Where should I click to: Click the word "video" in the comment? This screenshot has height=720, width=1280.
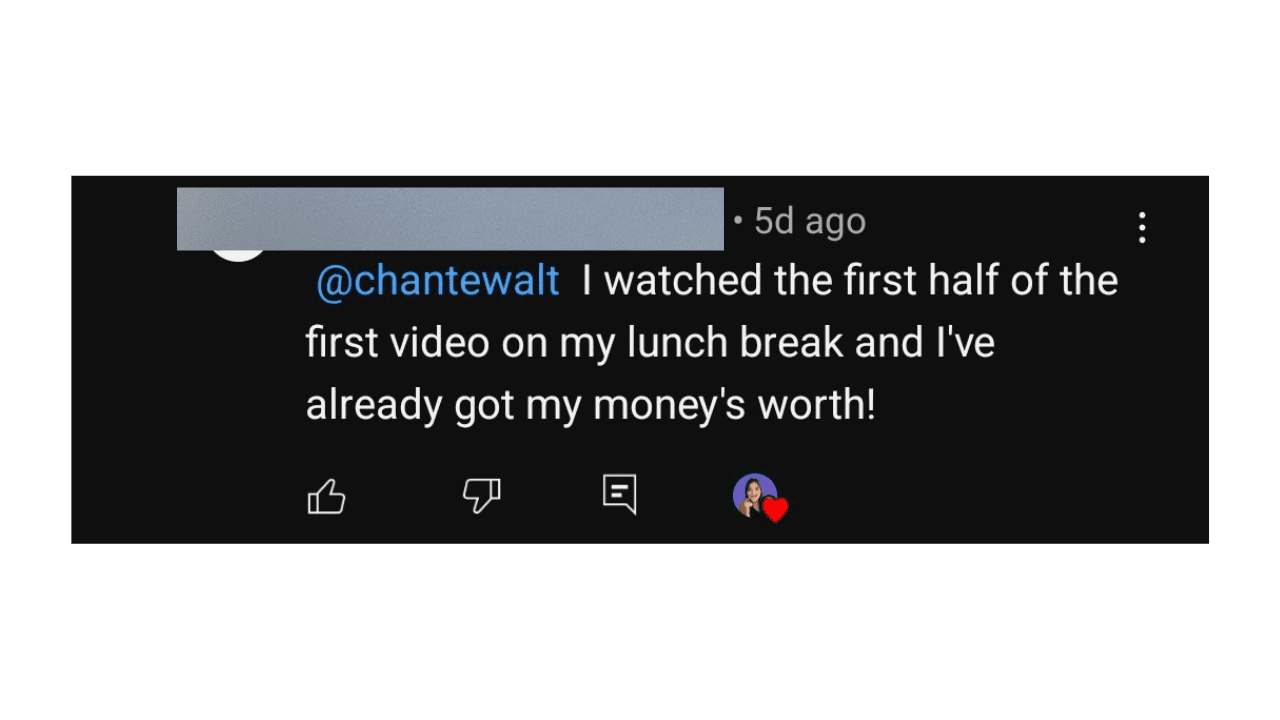tap(438, 343)
